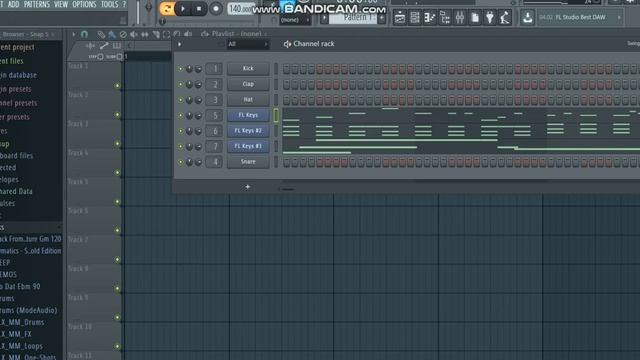Open the OPTIONS menu
The image size is (640, 360).
84,4
